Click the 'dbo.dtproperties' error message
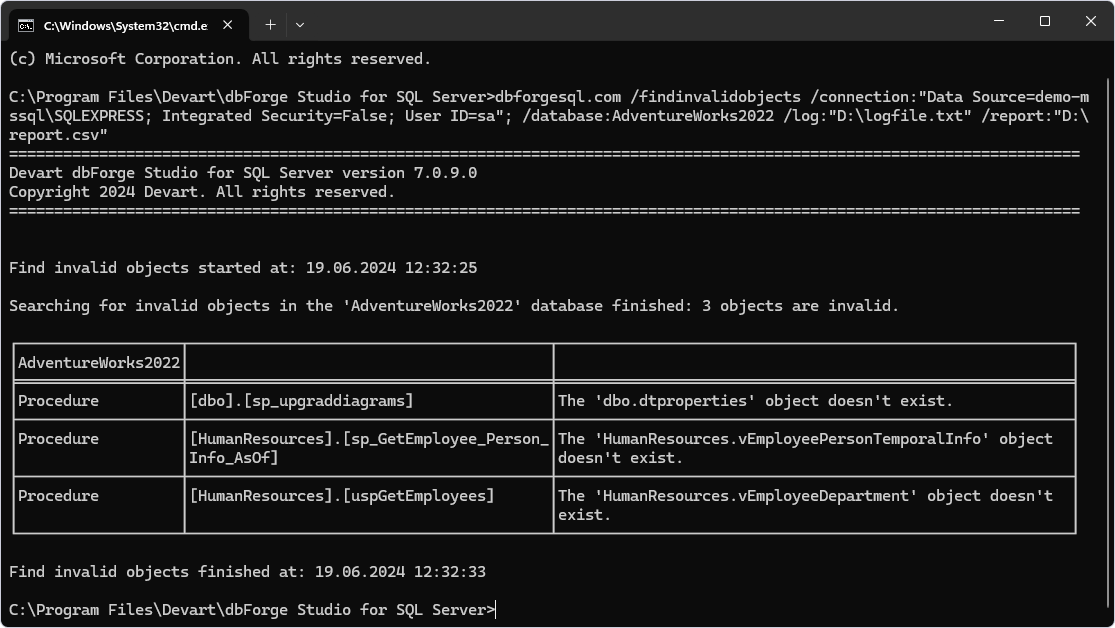Viewport: 1115px width, 628px height. (755, 401)
